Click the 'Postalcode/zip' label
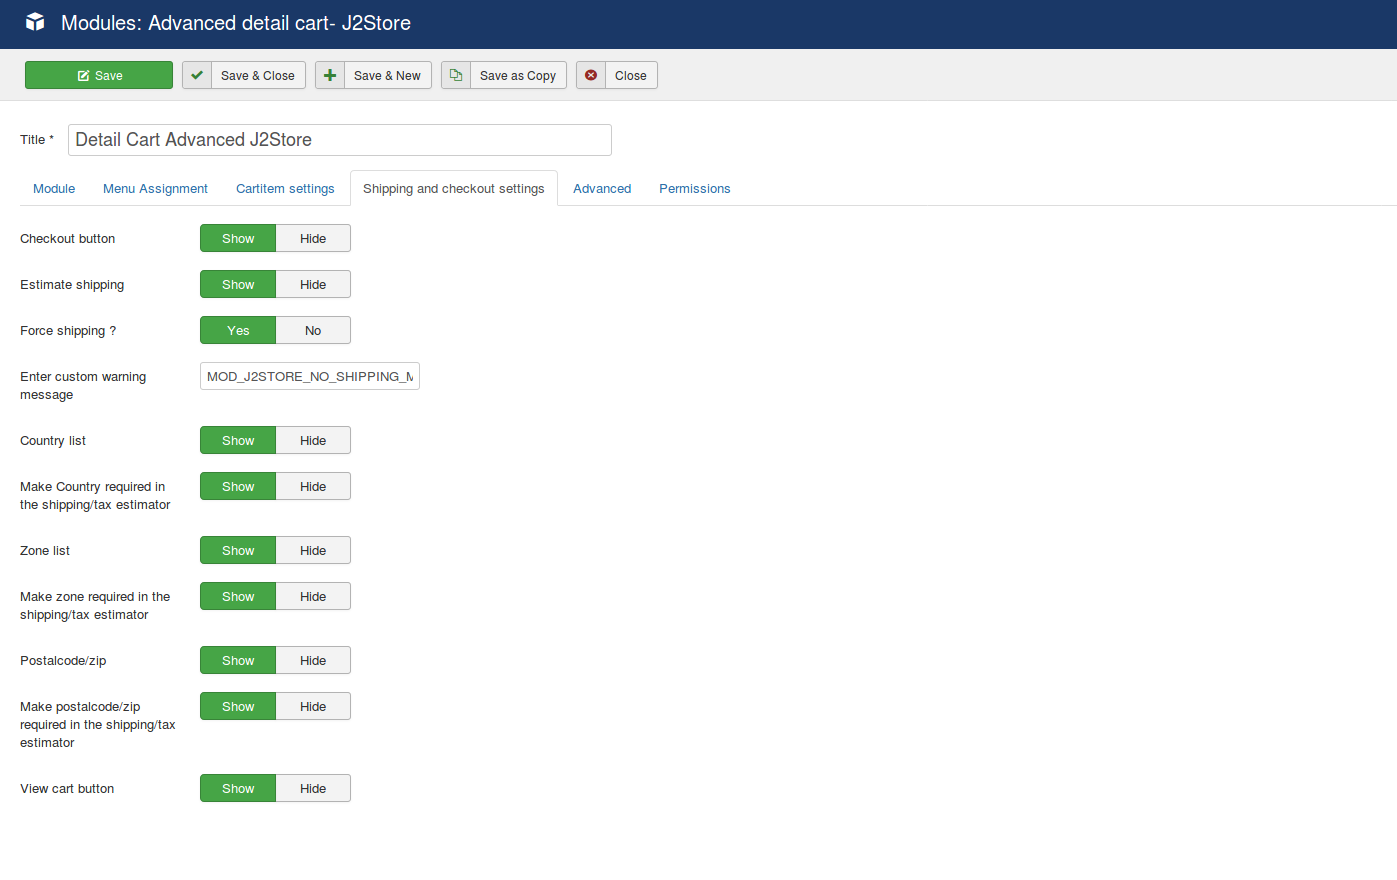Viewport: 1397px width, 880px height. pos(63,661)
